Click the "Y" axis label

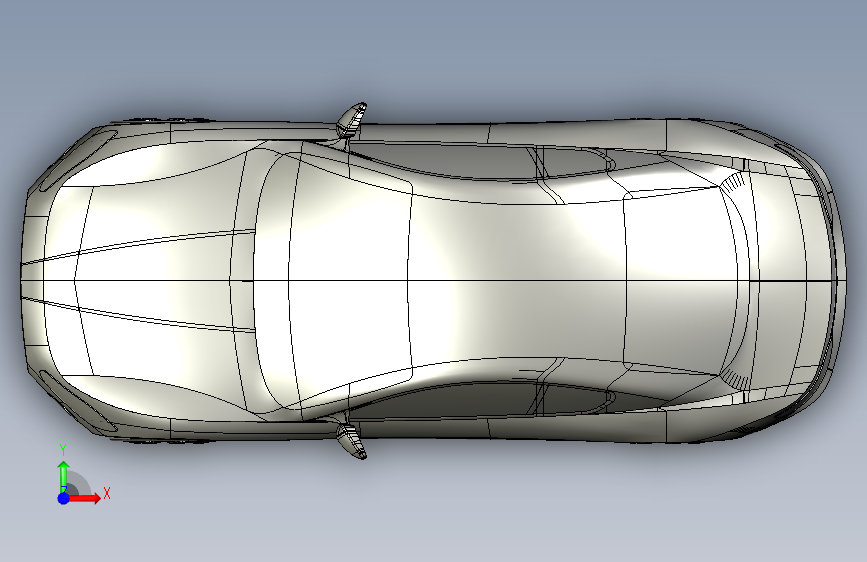[63, 450]
